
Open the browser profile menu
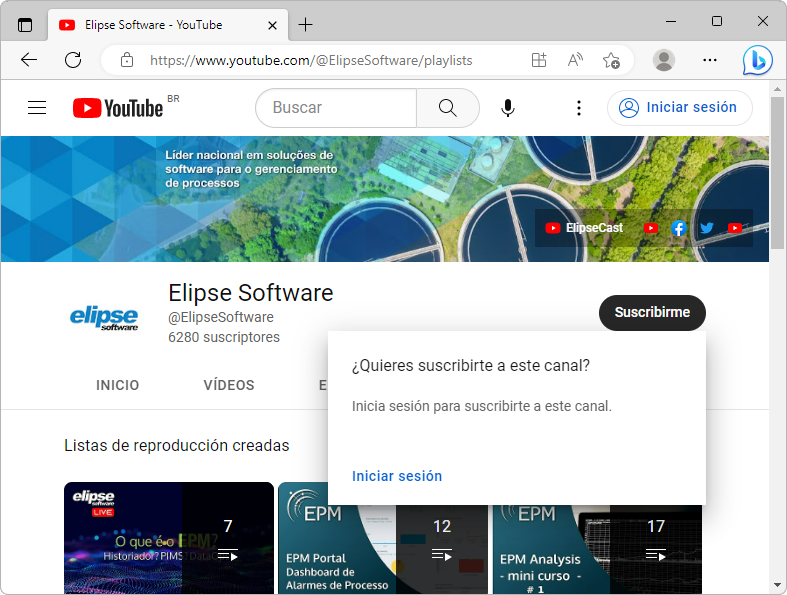663,60
